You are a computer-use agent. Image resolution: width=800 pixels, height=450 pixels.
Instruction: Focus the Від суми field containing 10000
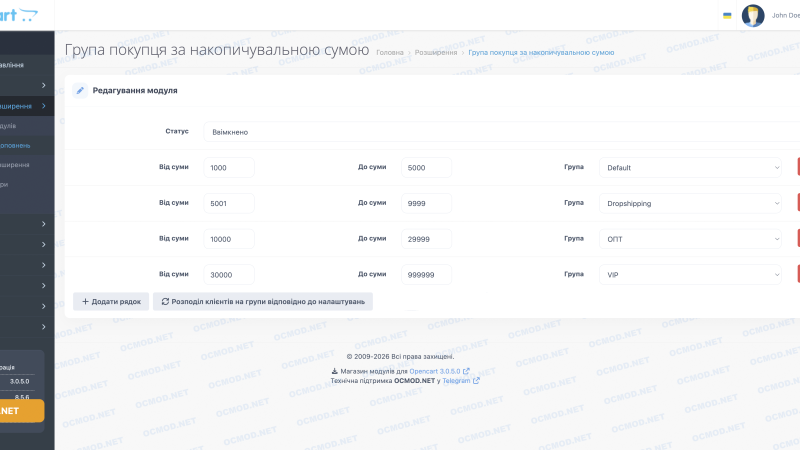[x=229, y=239]
